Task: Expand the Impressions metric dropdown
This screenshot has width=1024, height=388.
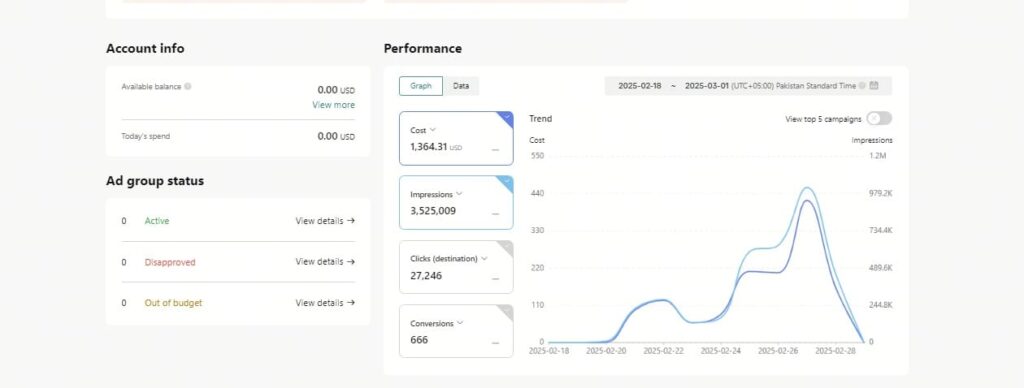Action: point(459,194)
